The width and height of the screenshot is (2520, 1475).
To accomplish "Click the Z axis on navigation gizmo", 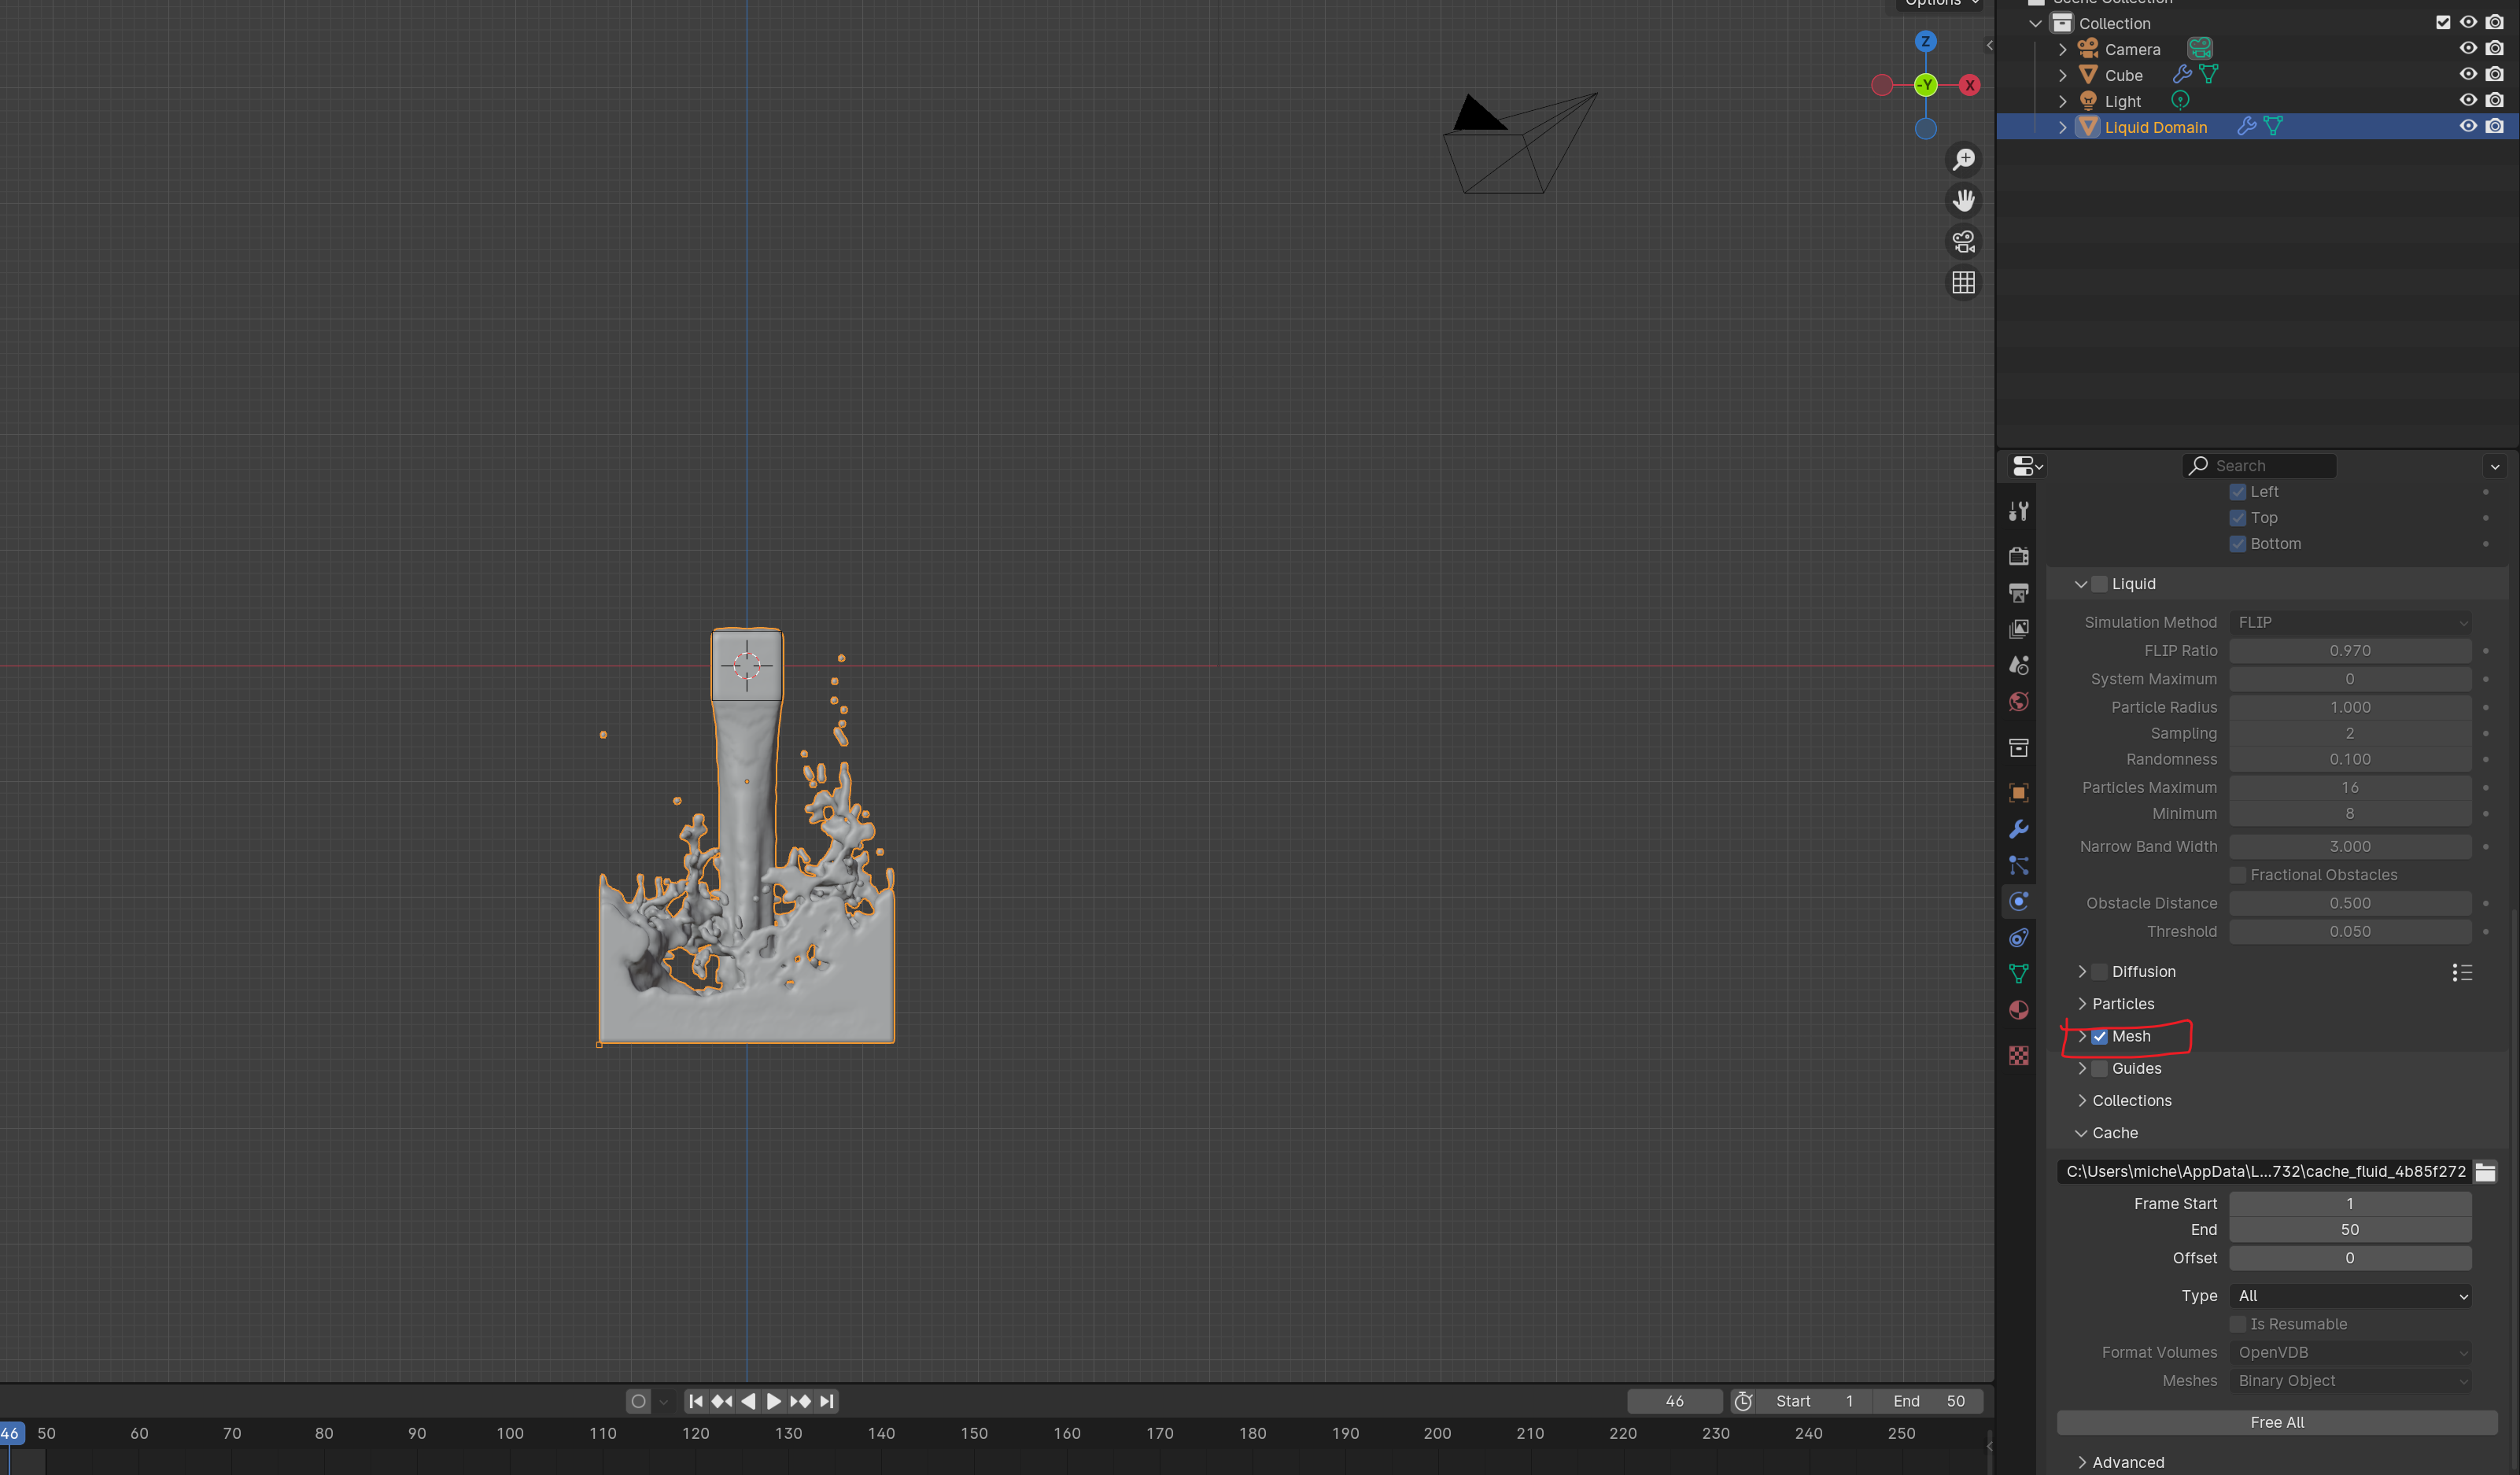I will [1925, 41].
